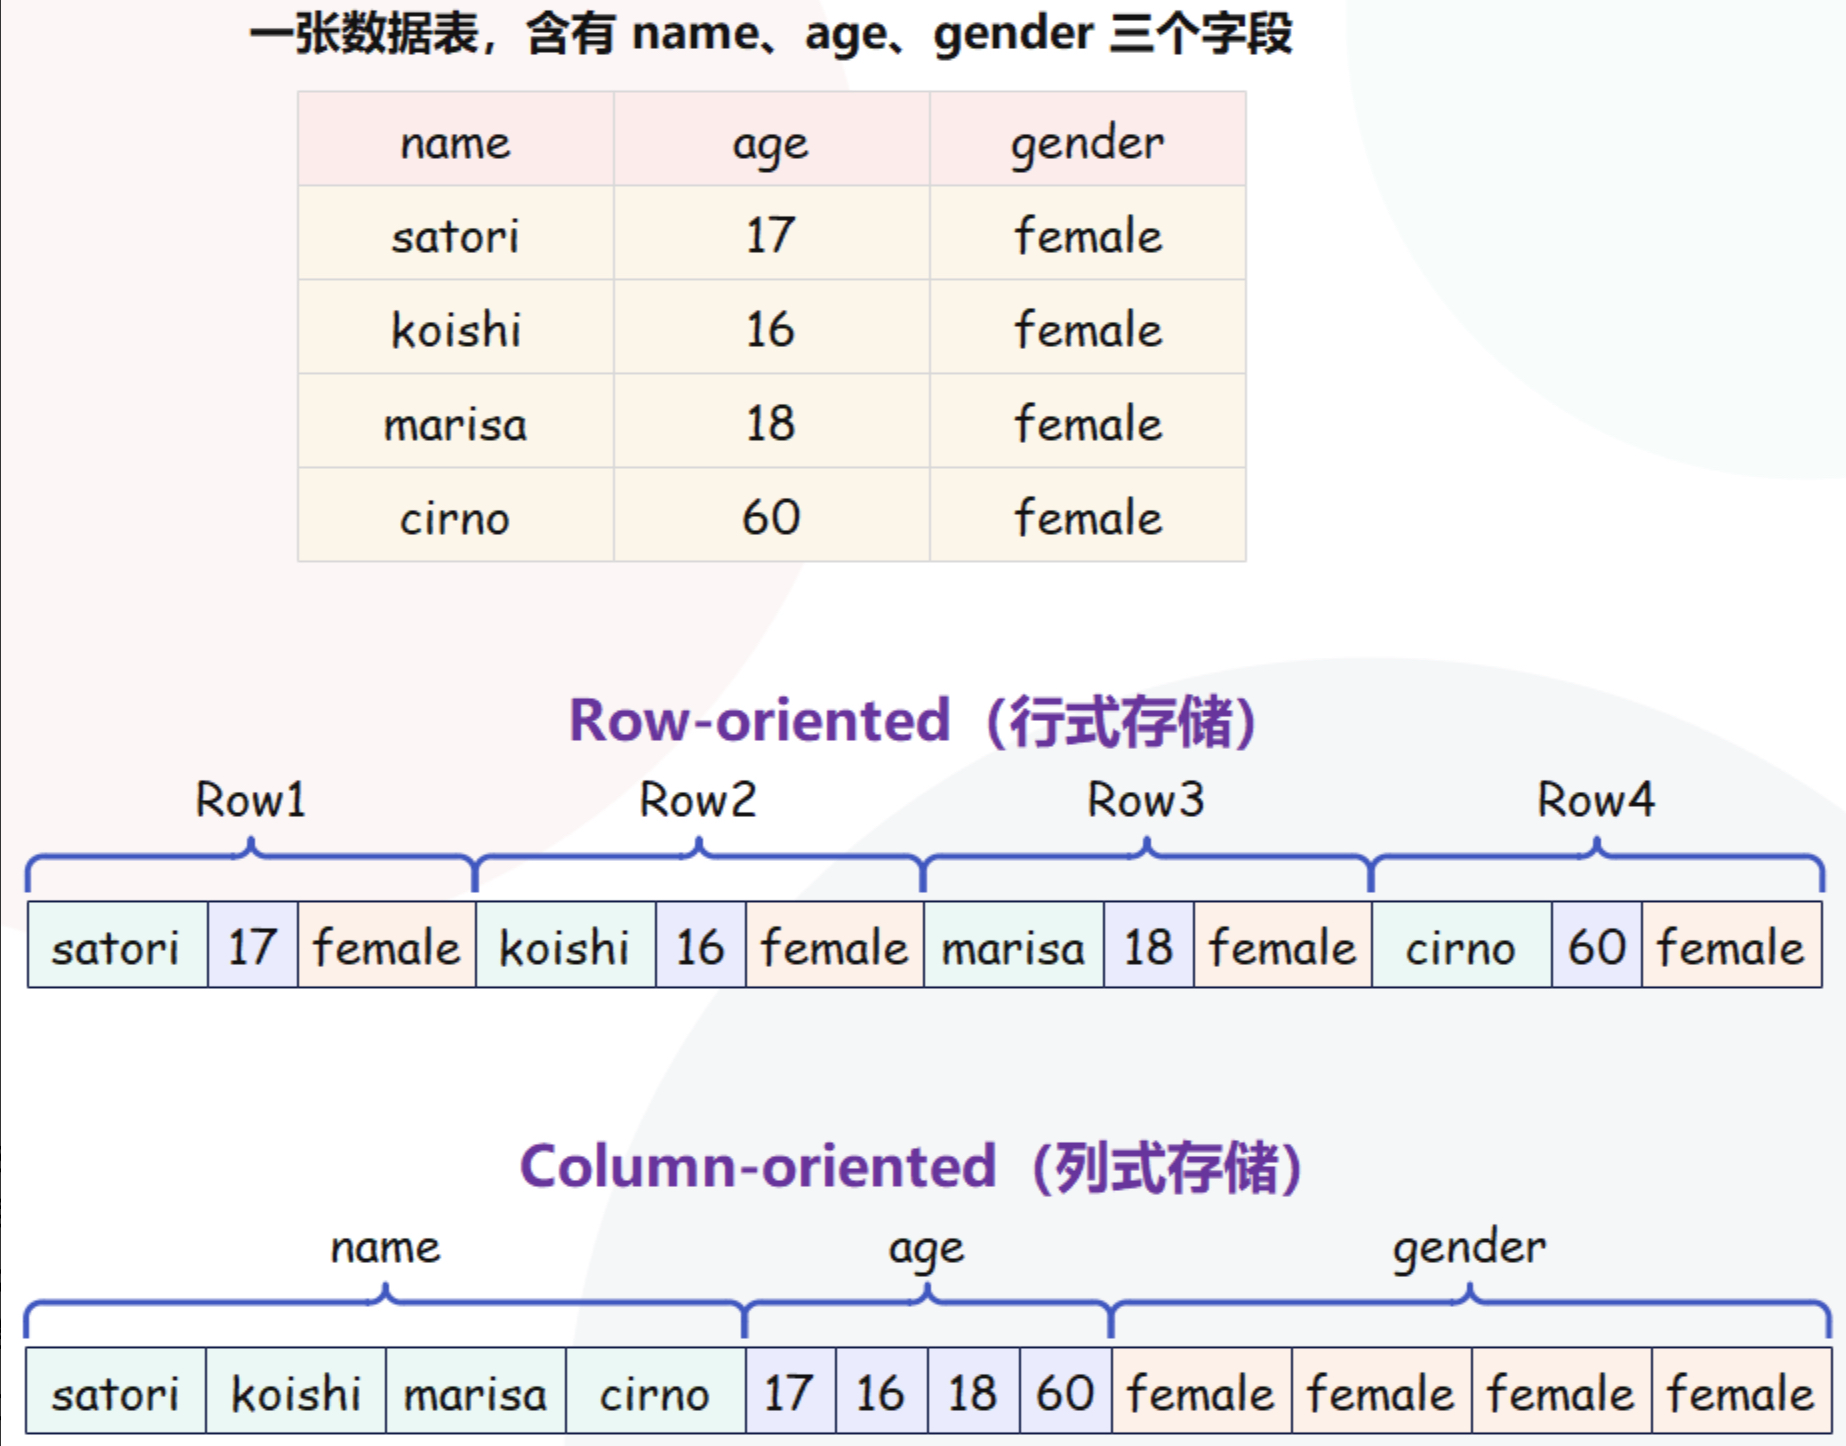The height and width of the screenshot is (1446, 1846).
Task: Click 'satori' block in Column-oriented strip
Action: [116, 1391]
